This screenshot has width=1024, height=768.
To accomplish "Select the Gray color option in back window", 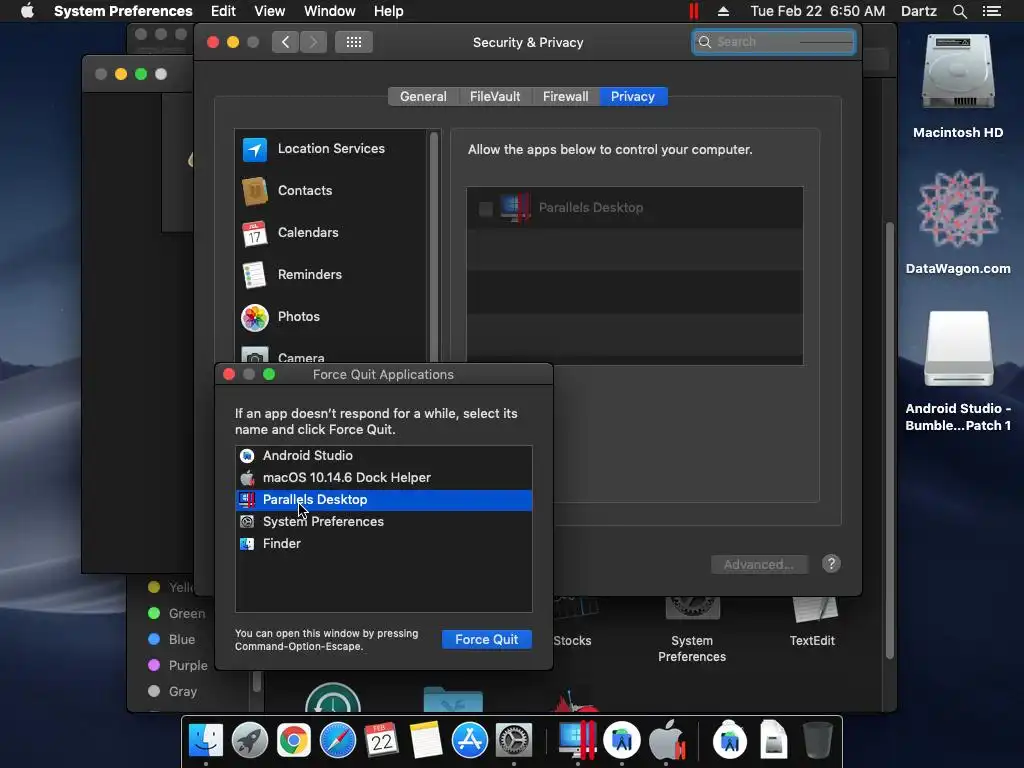I will point(172,691).
